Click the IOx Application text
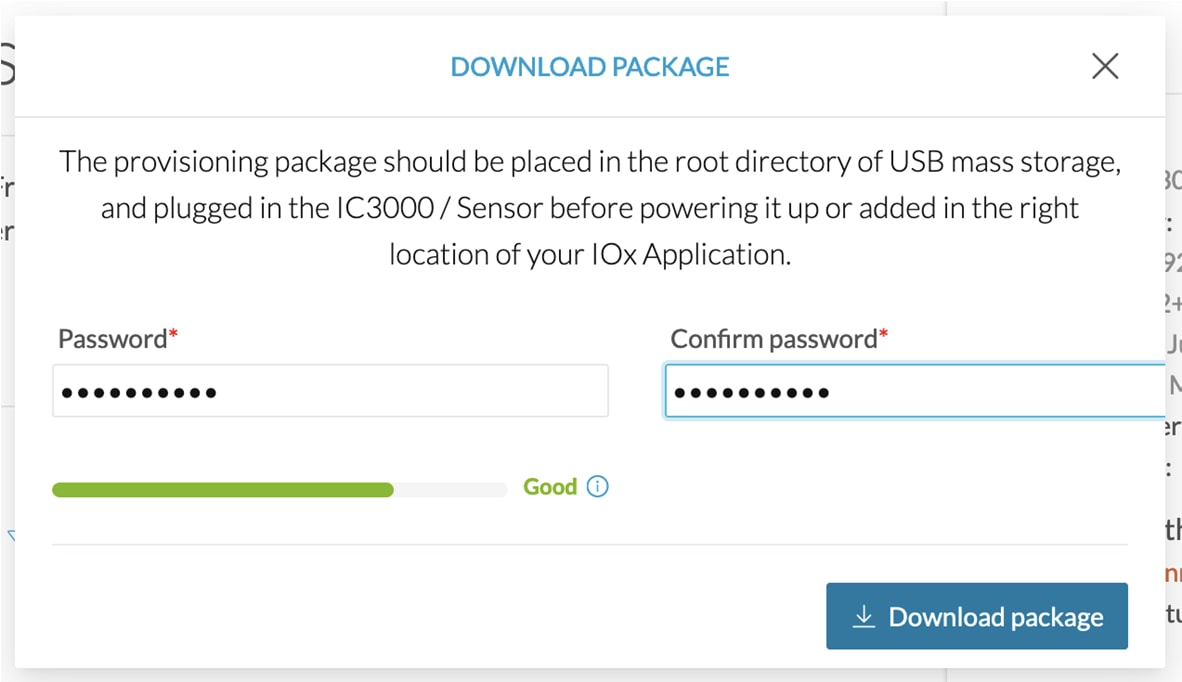The image size is (1182, 682). pos(691,255)
